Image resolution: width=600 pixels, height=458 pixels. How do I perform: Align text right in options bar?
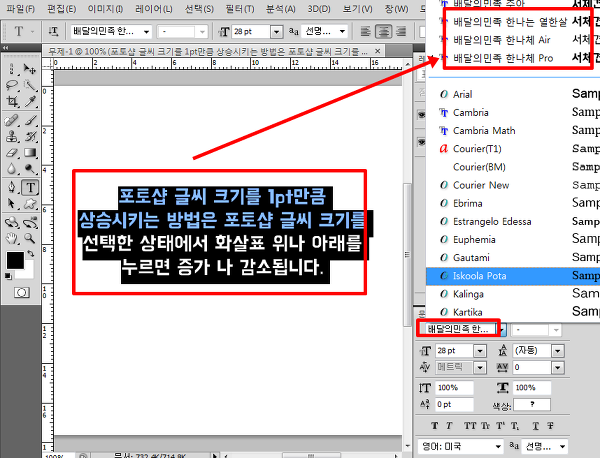pos(401,31)
